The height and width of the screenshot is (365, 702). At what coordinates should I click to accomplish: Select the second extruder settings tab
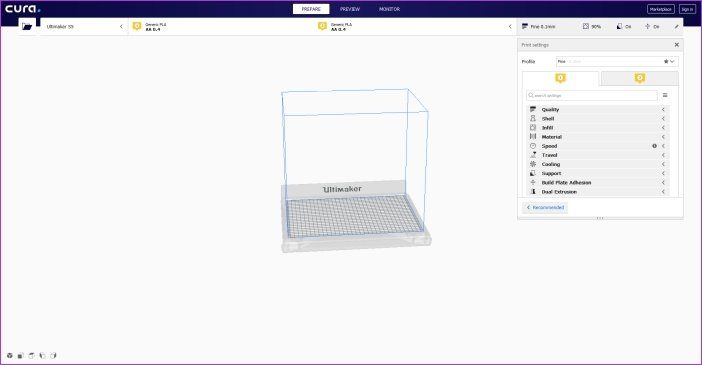tap(640, 78)
